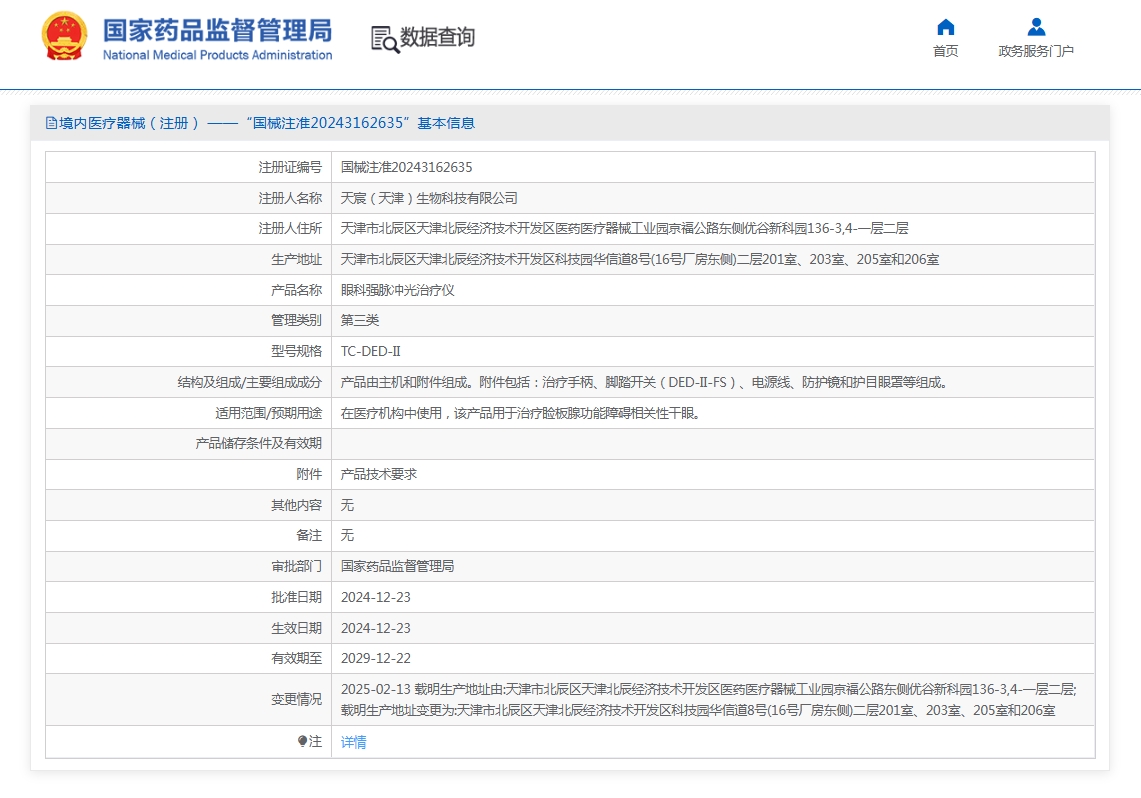Click expiry date 2029-12-22

pos(375,658)
